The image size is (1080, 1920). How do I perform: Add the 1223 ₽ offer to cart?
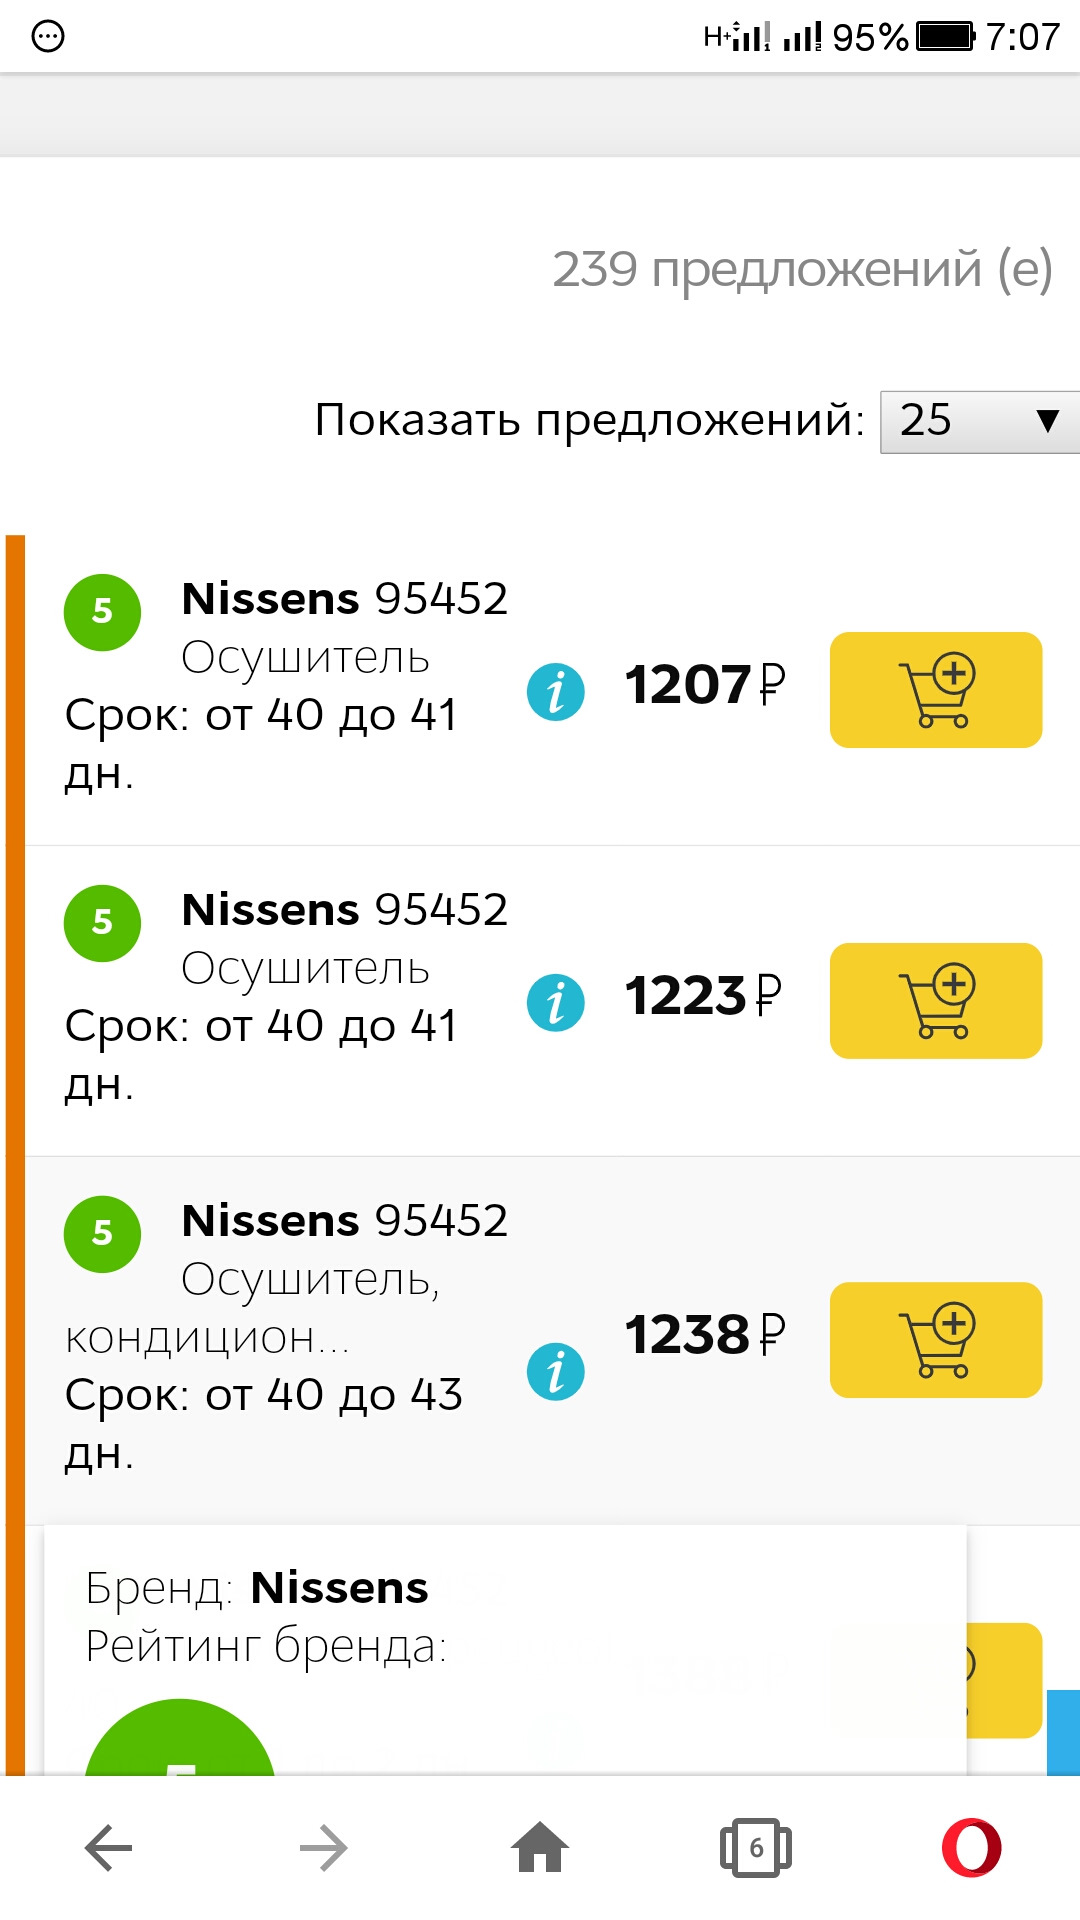pyautogui.click(x=933, y=1000)
